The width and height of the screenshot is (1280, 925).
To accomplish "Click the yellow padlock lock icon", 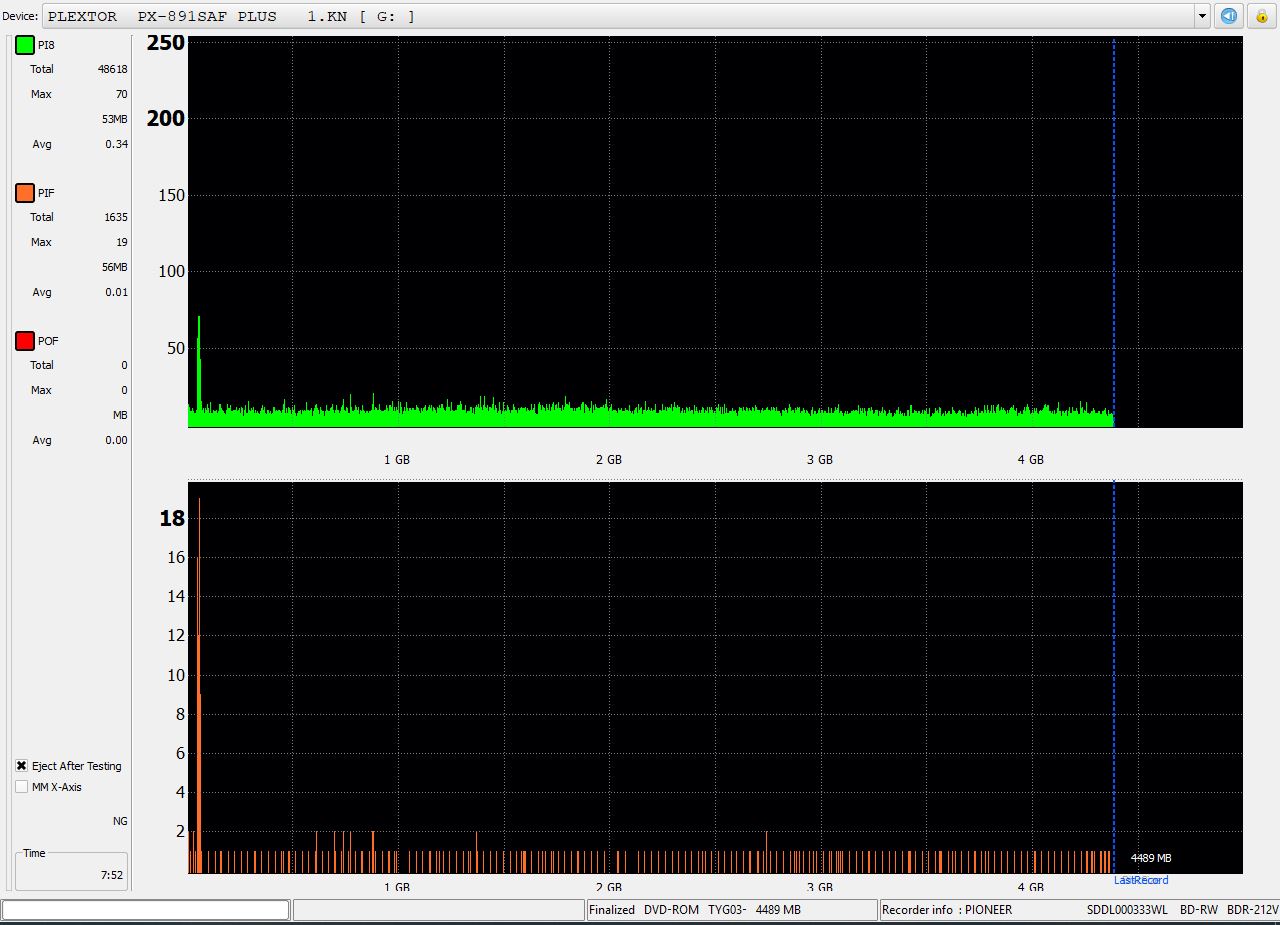I will pyautogui.click(x=1262, y=16).
